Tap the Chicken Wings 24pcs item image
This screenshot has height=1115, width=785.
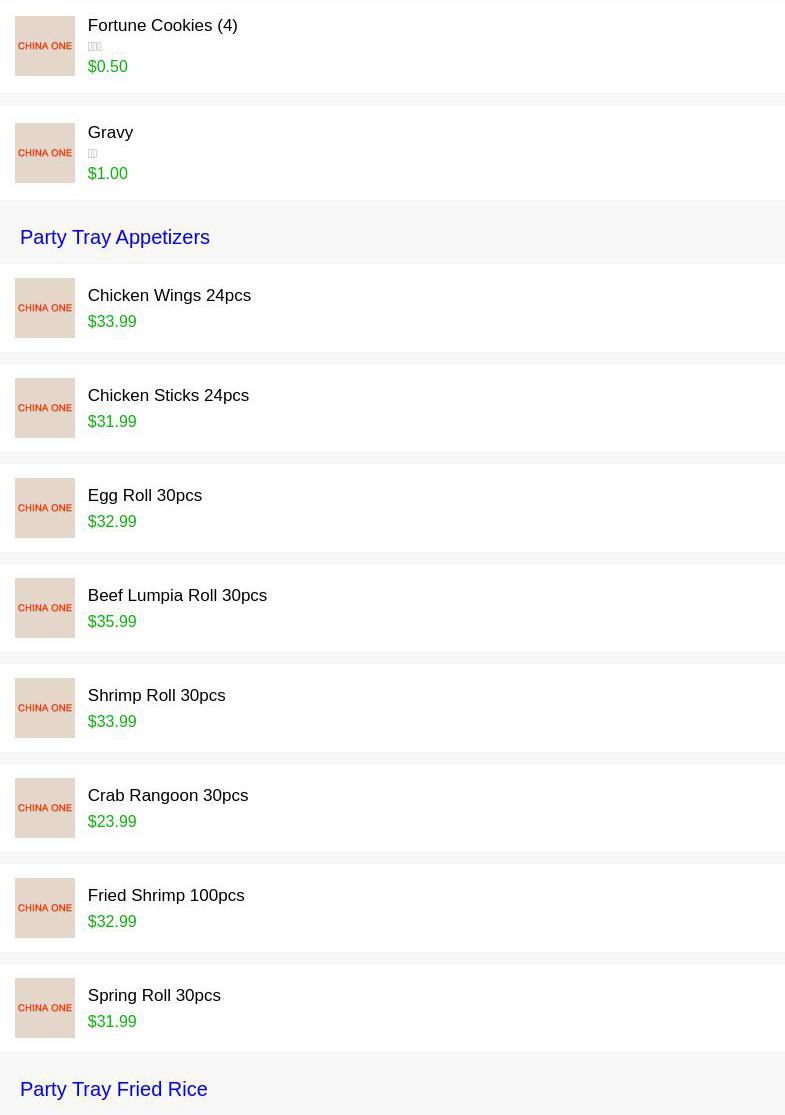click(x=45, y=308)
